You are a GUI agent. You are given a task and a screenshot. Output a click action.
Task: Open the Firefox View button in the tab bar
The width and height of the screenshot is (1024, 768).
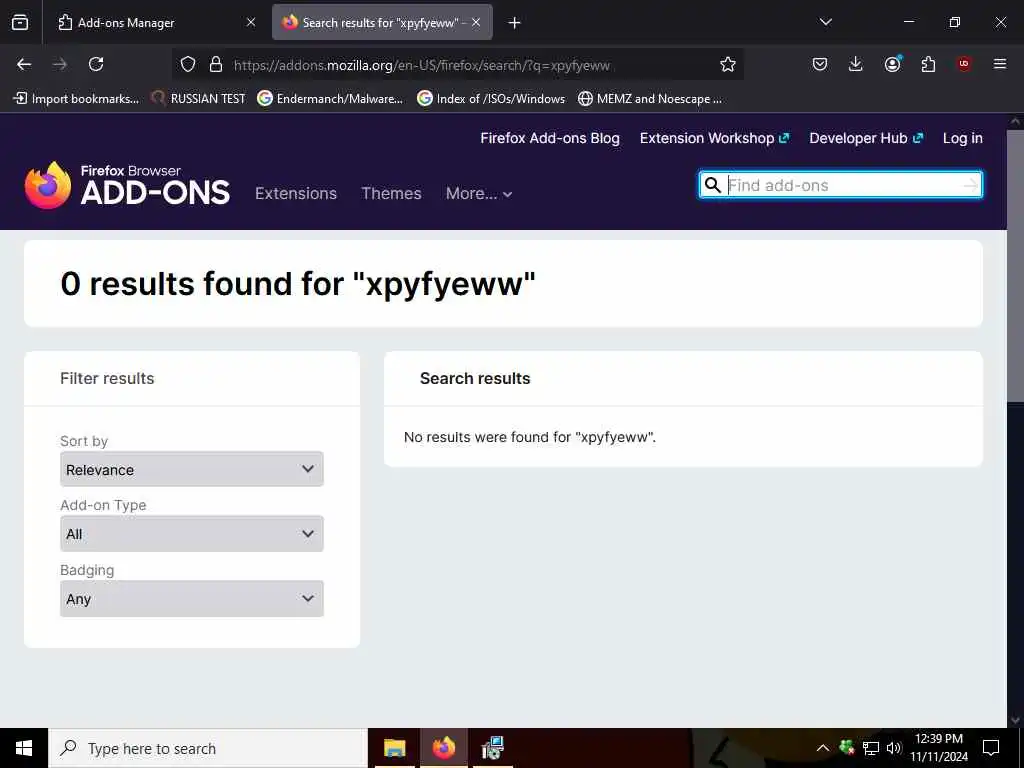(x=20, y=22)
